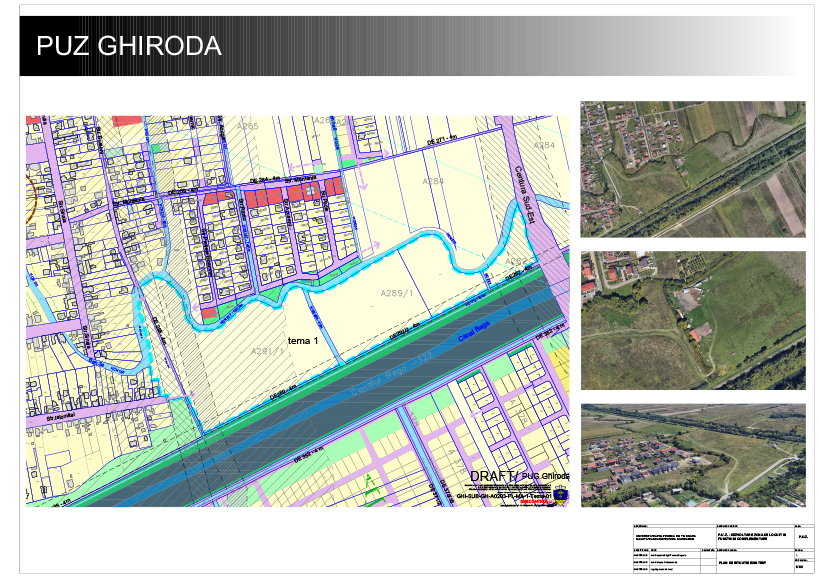Click the coat-of-arms emblem on the map
This screenshot has height=578, width=819.
click(559, 493)
